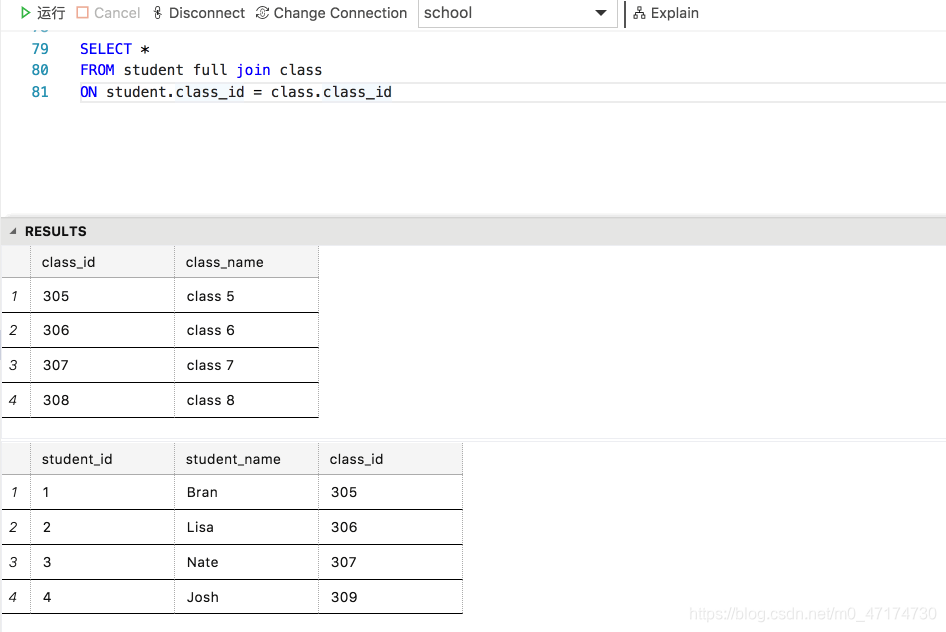The width and height of the screenshot is (946, 632).
Task: Click student_id column header
Action: coord(103,459)
